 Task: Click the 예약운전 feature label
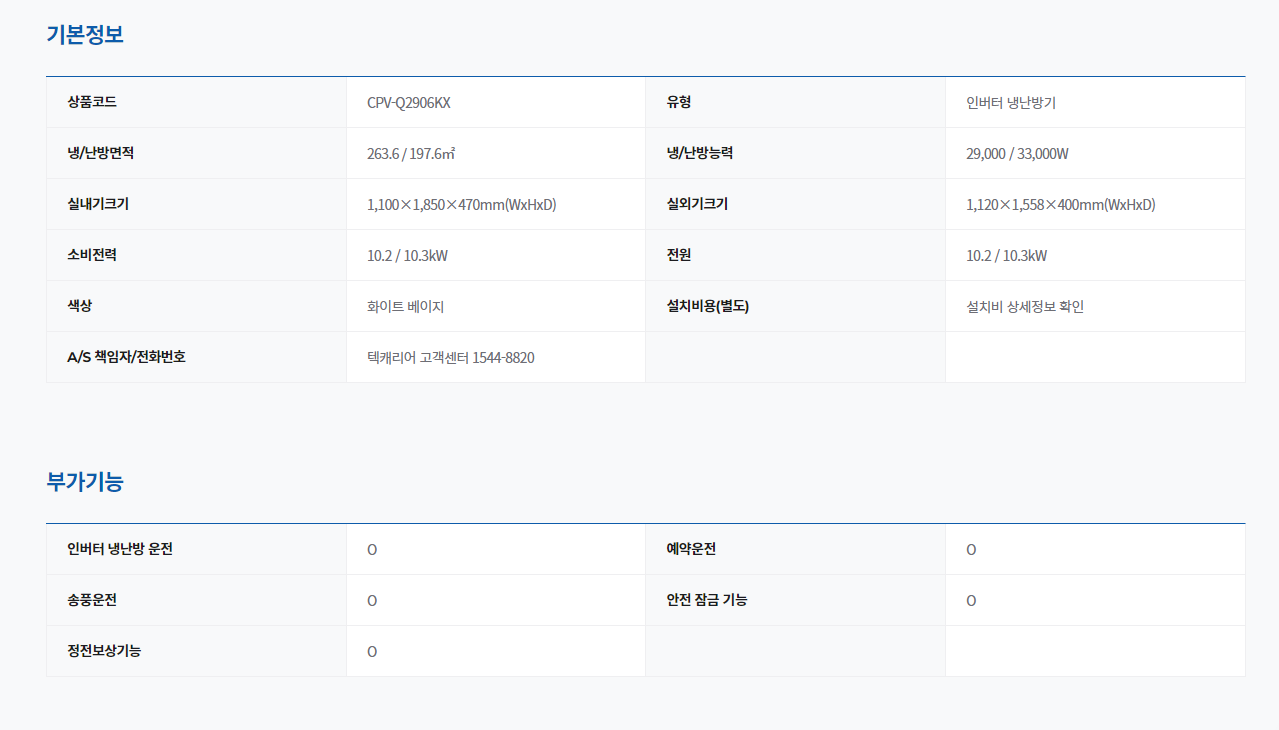(691, 549)
